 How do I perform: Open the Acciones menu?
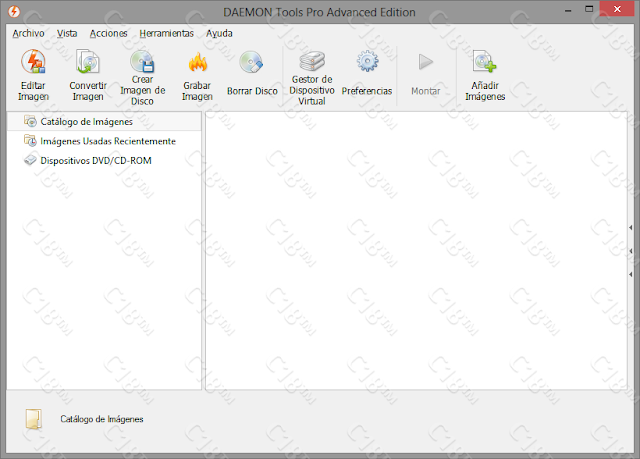[109, 33]
